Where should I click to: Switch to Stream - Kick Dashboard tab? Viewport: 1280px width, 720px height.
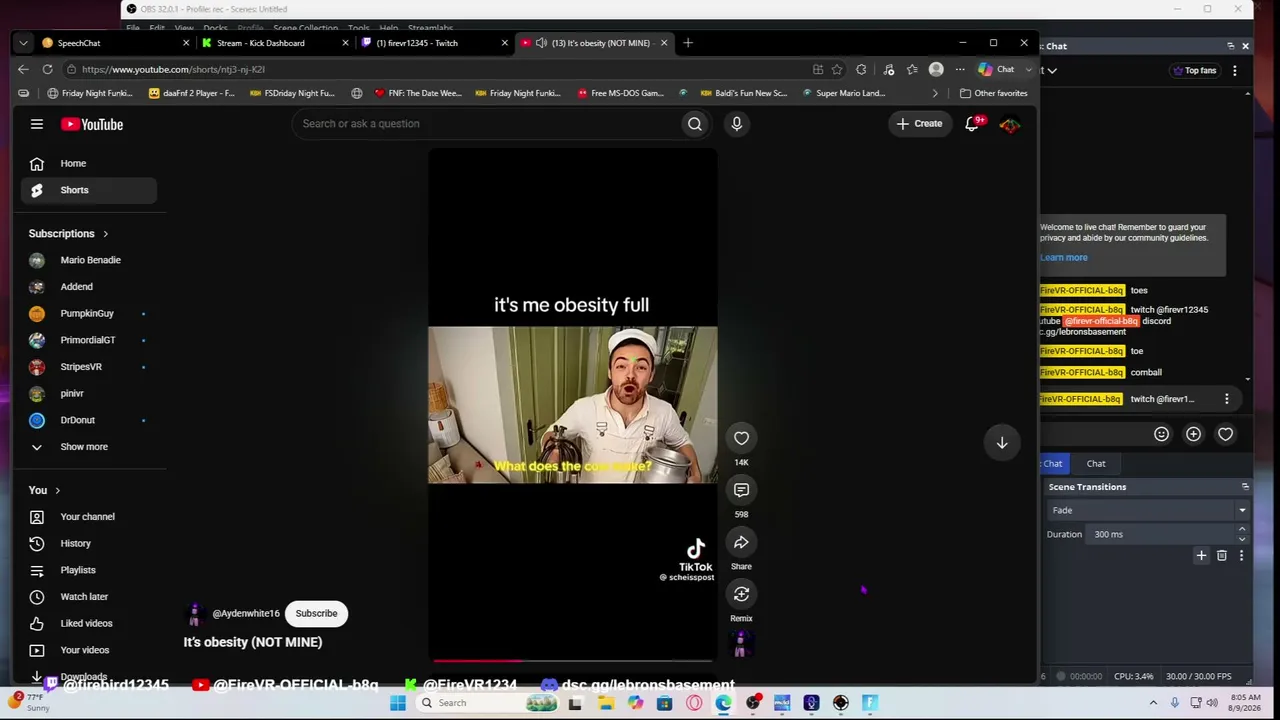(x=274, y=43)
